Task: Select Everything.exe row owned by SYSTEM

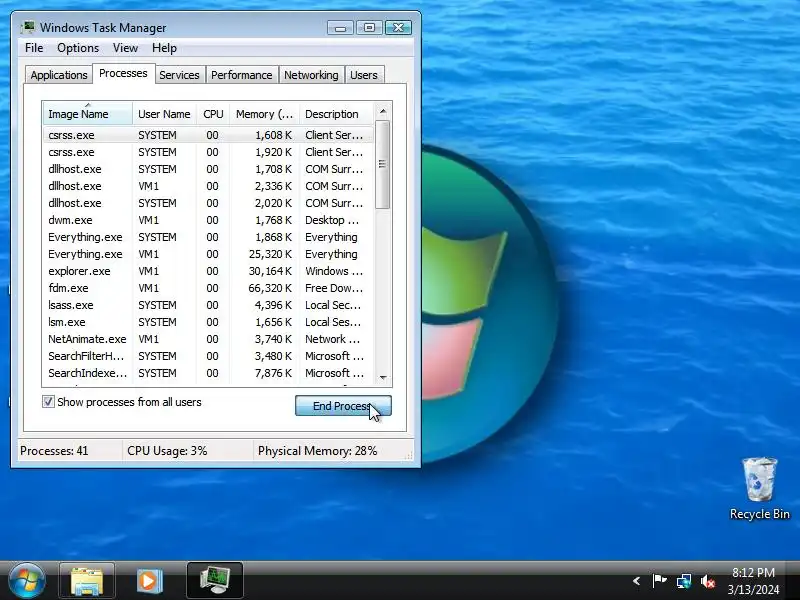Action: [x=208, y=237]
